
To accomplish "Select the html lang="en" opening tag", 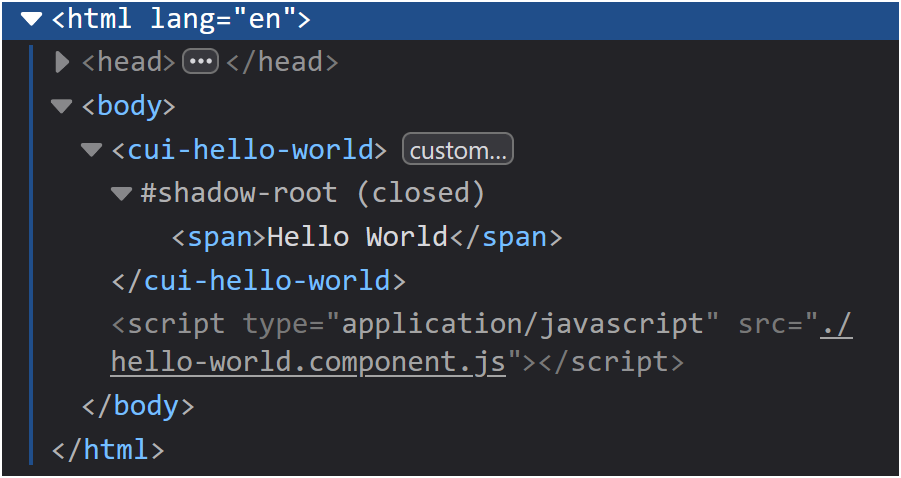I will (181, 20).
